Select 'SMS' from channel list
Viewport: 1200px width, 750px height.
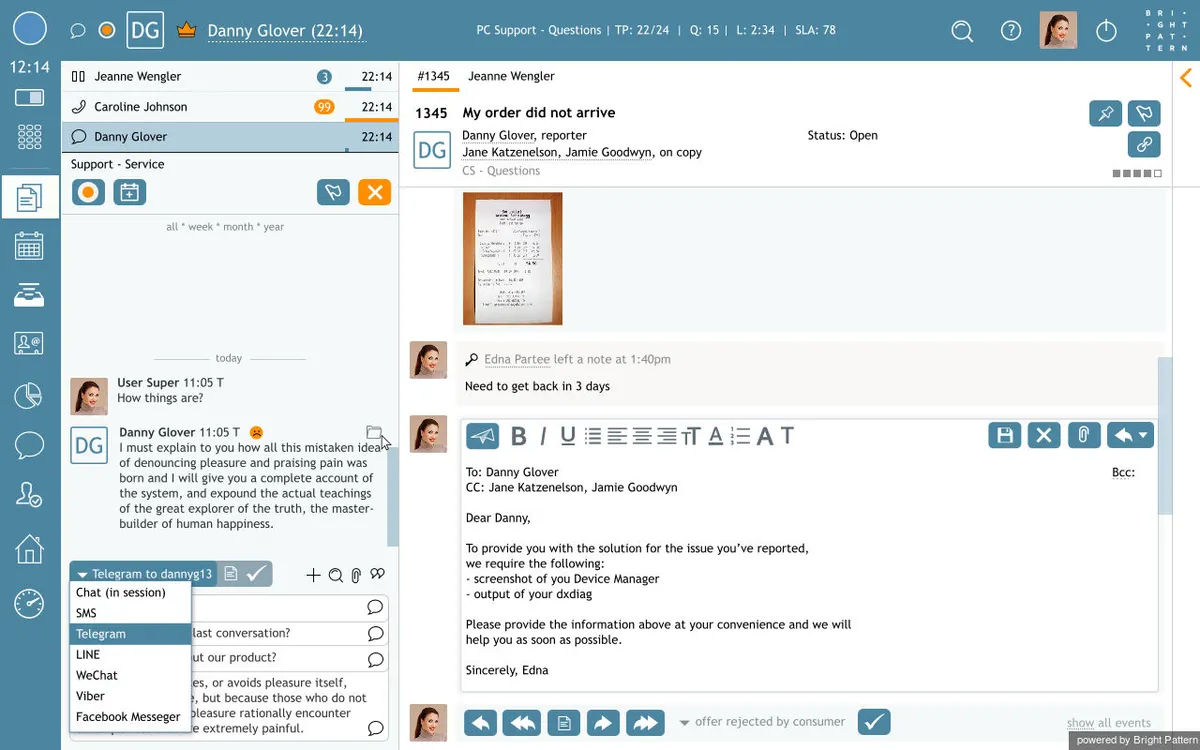tap(130, 613)
